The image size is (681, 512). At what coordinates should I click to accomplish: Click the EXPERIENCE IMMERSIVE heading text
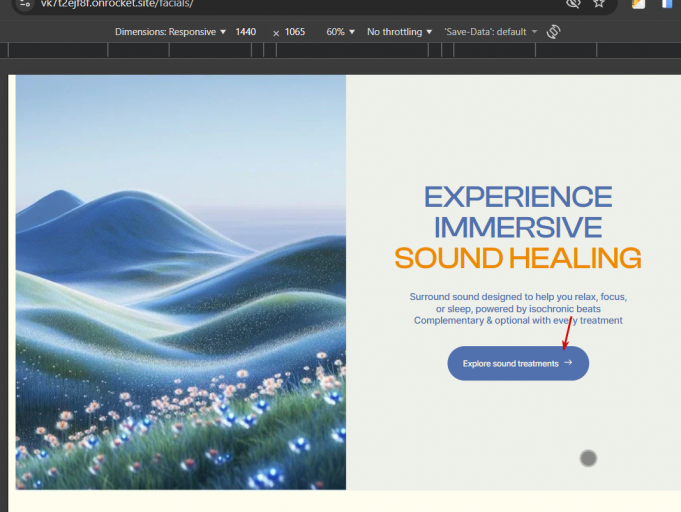coord(518,212)
